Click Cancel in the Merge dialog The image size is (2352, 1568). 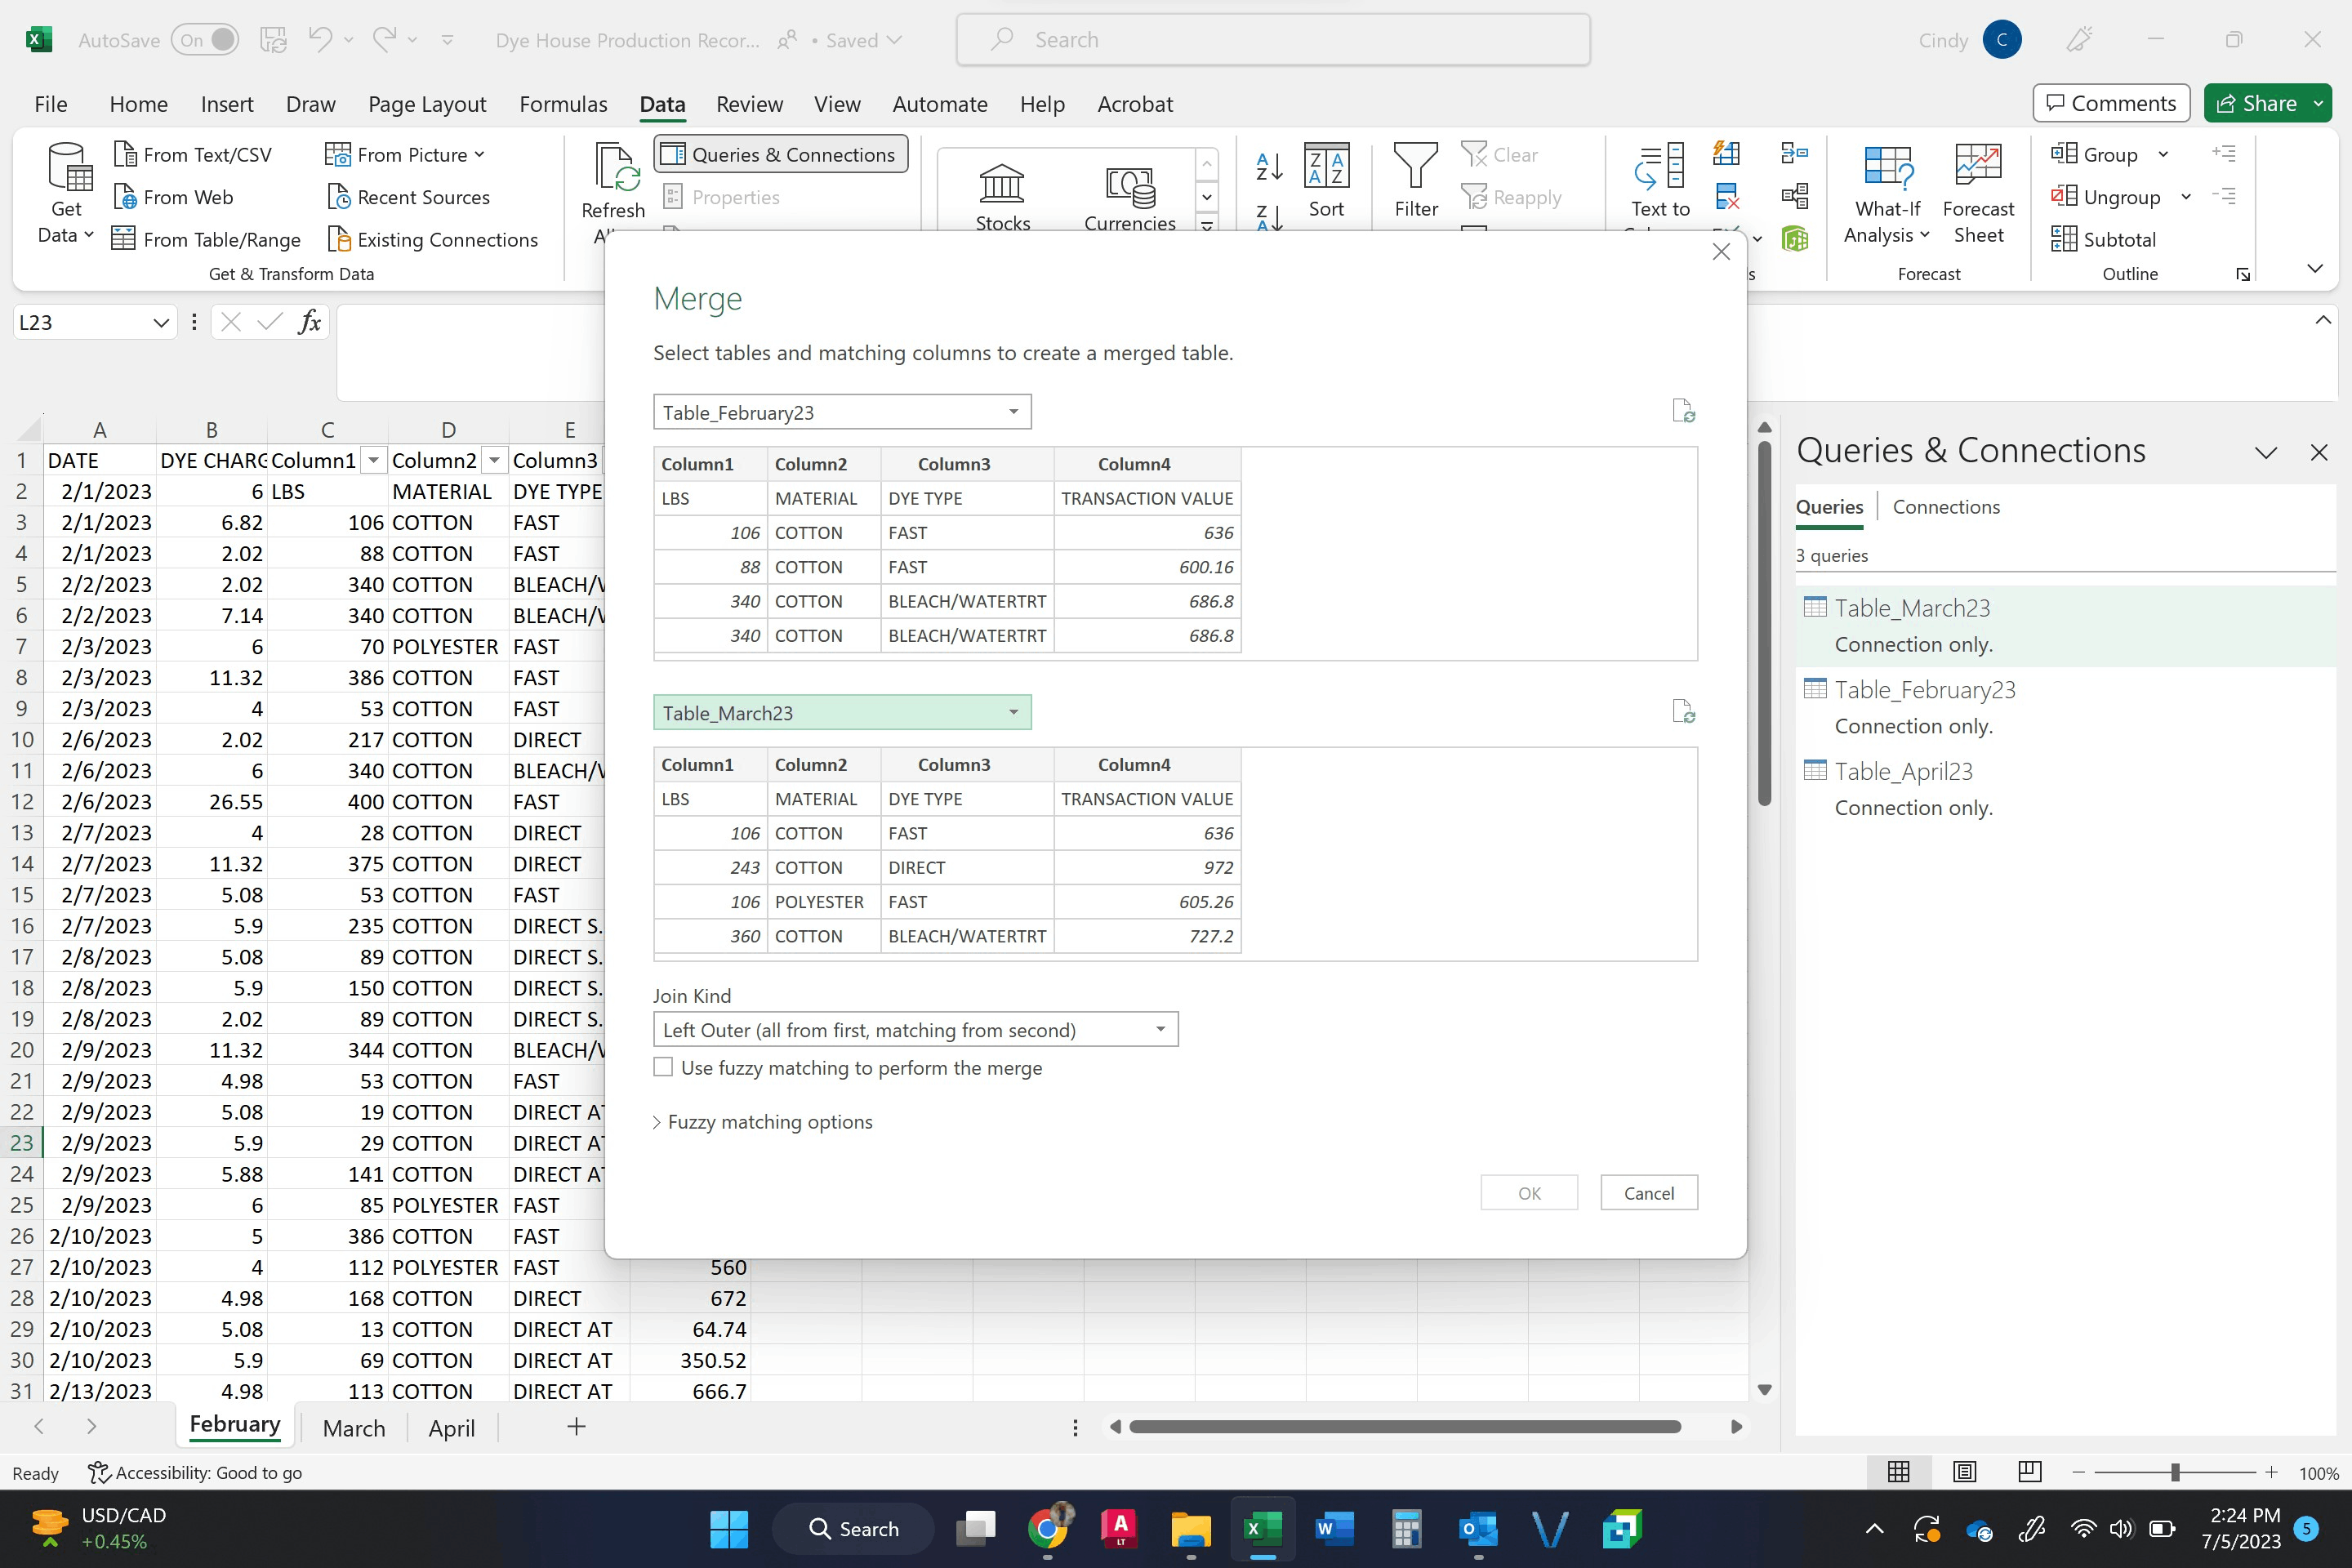pyautogui.click(x=1648, y=1192)
